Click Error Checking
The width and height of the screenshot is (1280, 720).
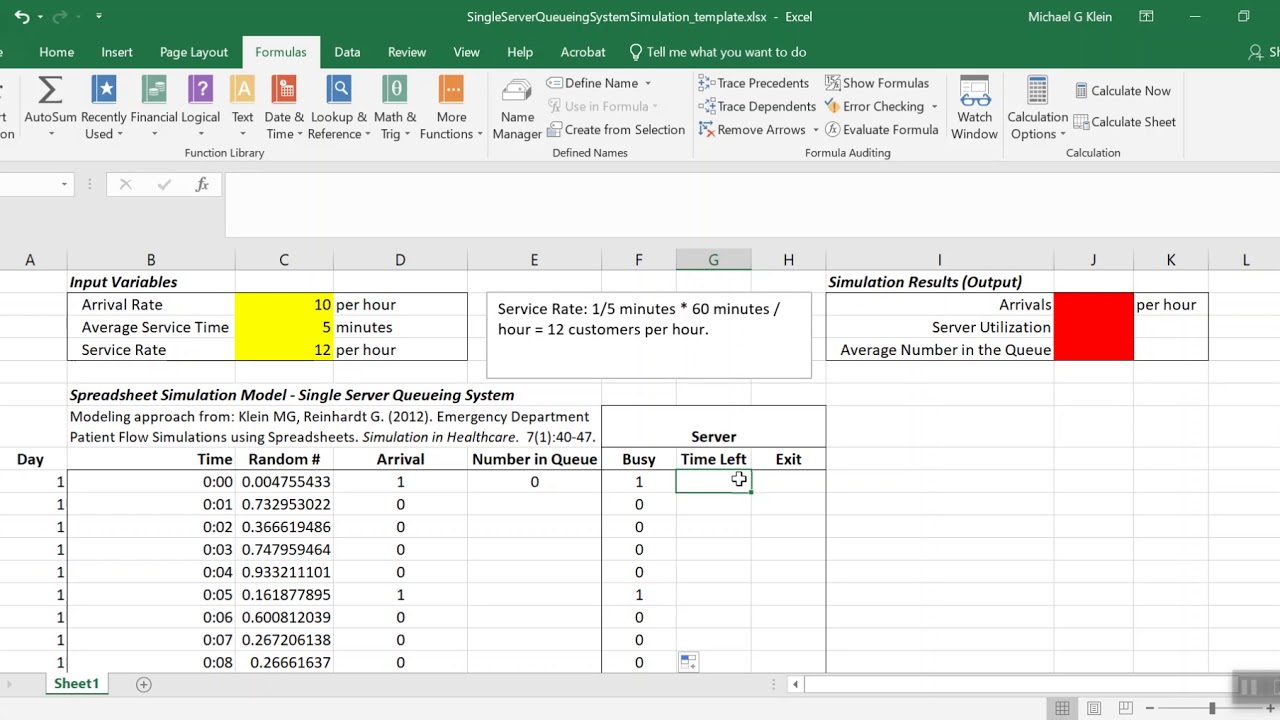pyautogui.click(x=874, y=106)
